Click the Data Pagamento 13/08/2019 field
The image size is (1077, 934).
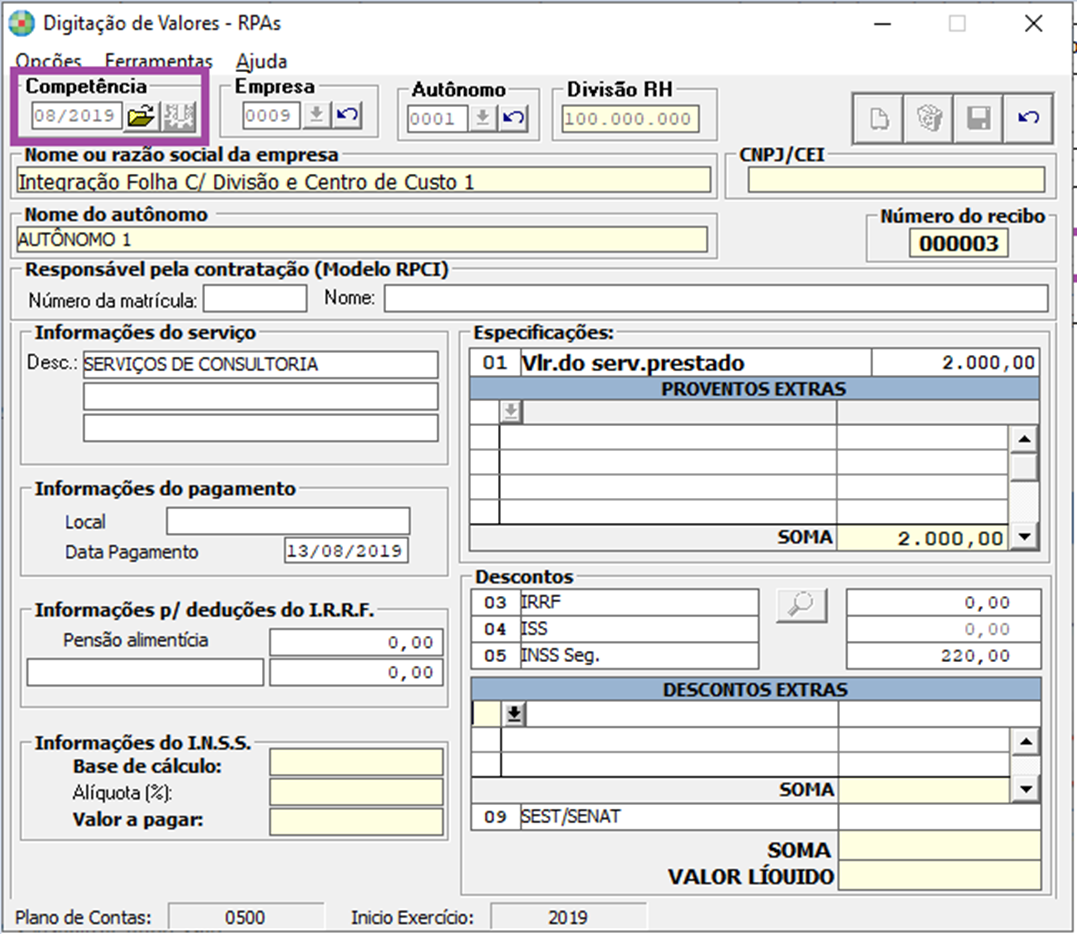coord(345,550)
